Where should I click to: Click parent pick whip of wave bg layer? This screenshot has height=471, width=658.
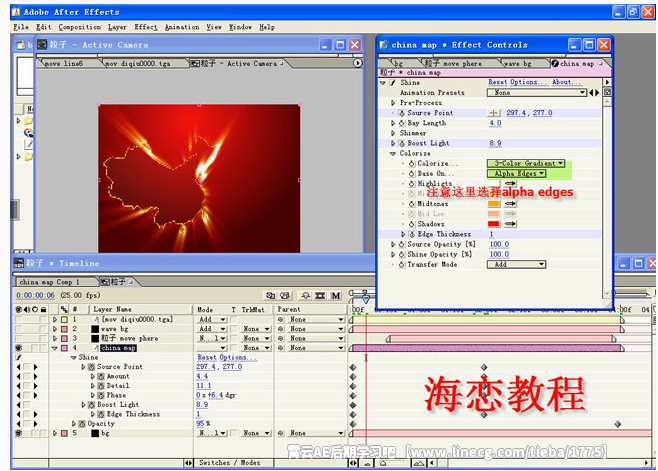(281, 329)
